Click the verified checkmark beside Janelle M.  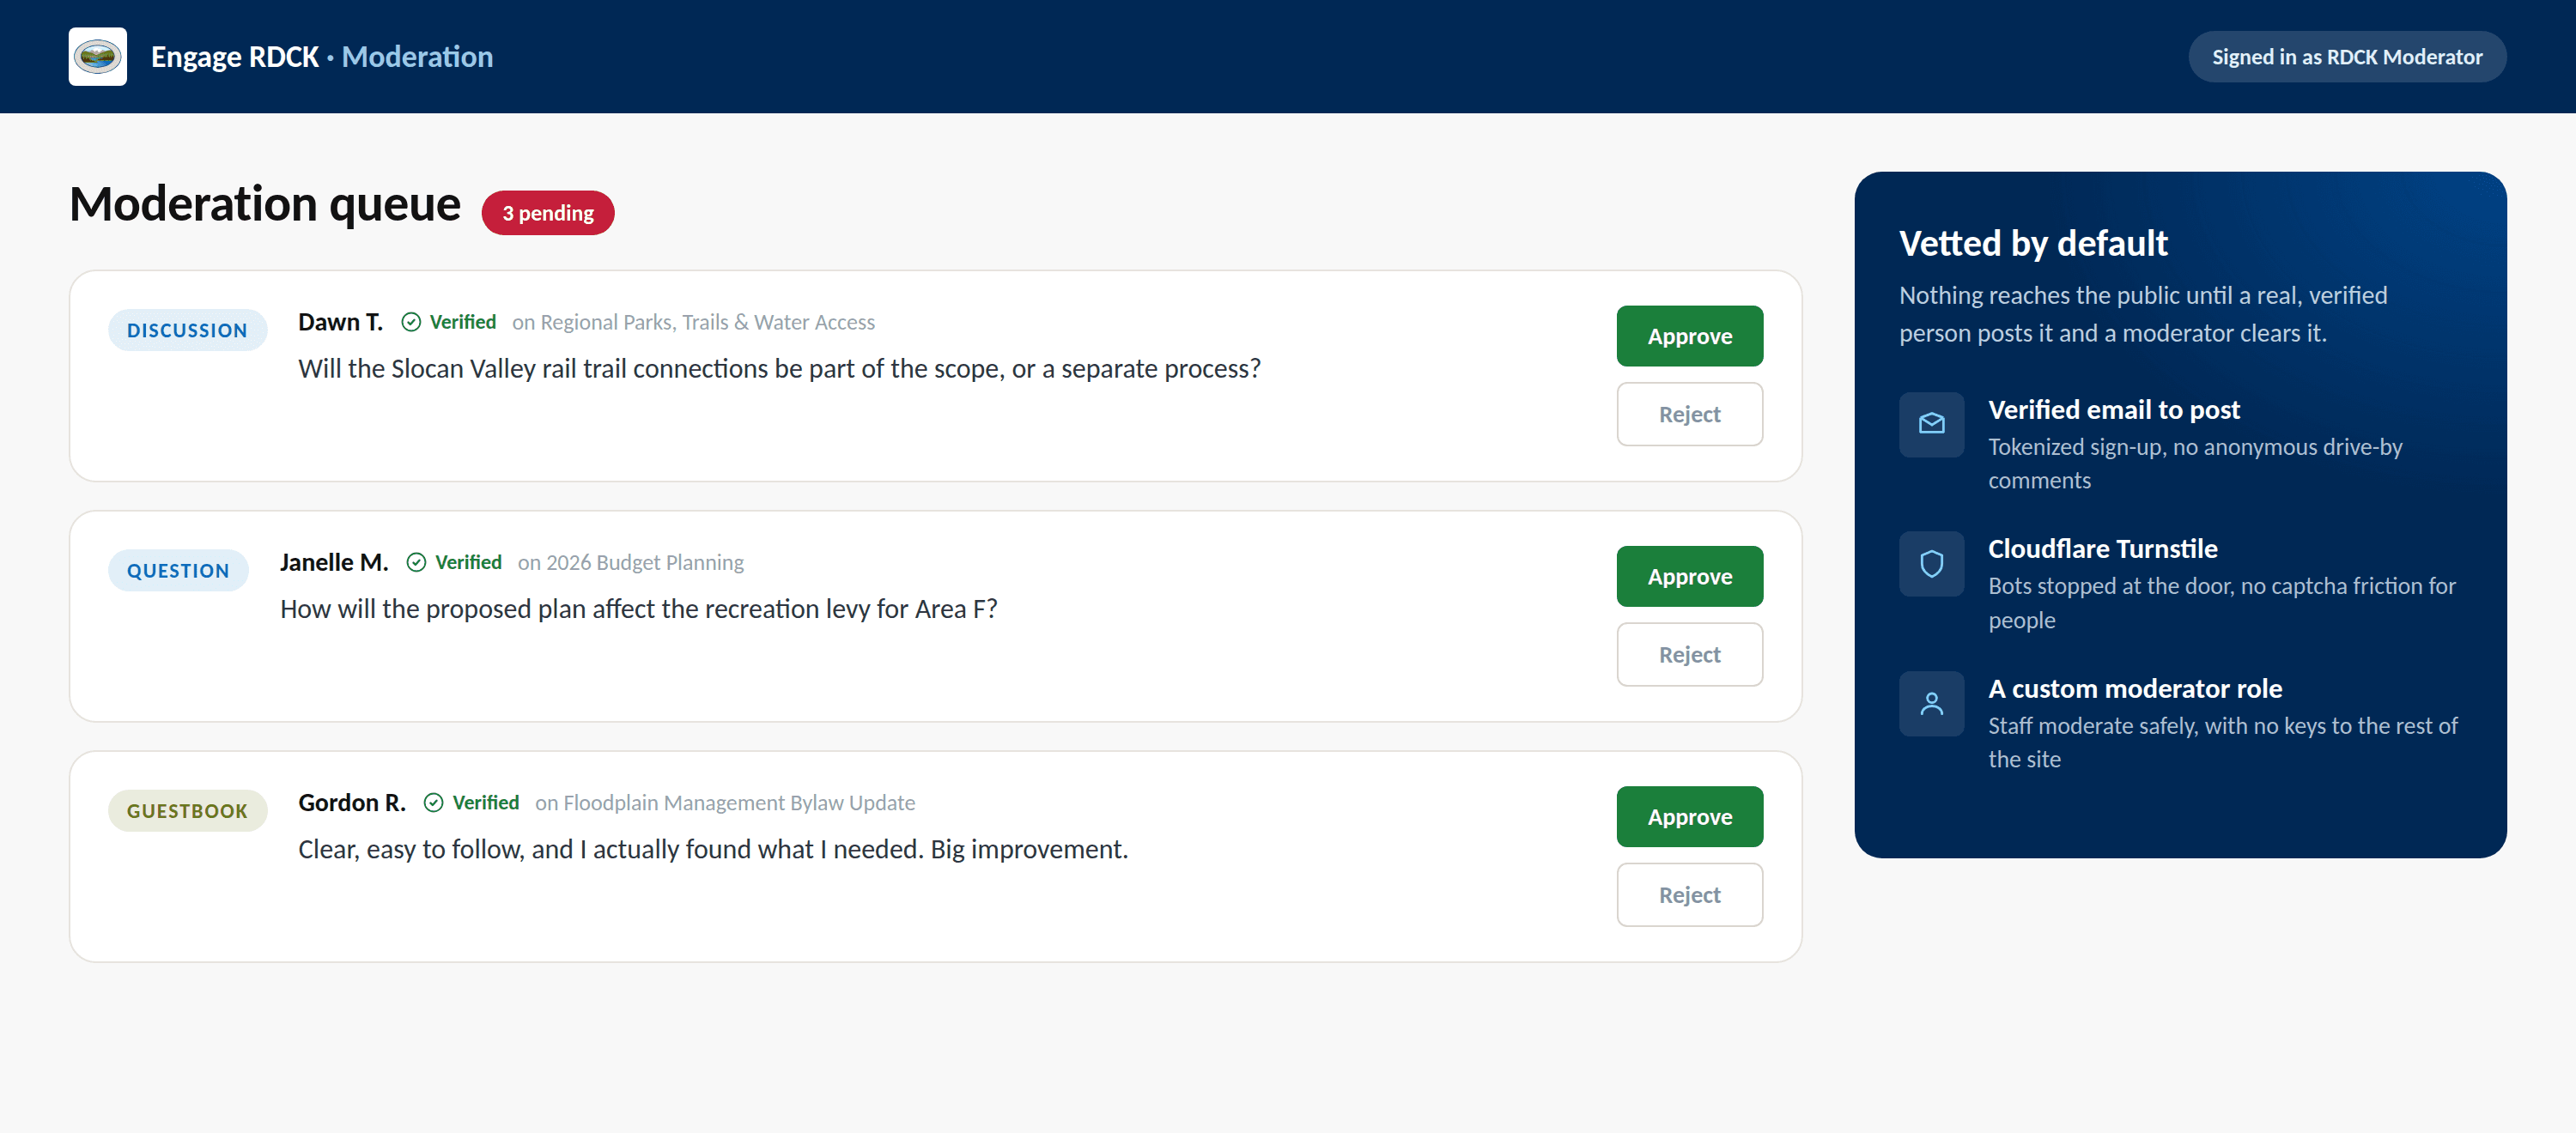click(416, 563)
